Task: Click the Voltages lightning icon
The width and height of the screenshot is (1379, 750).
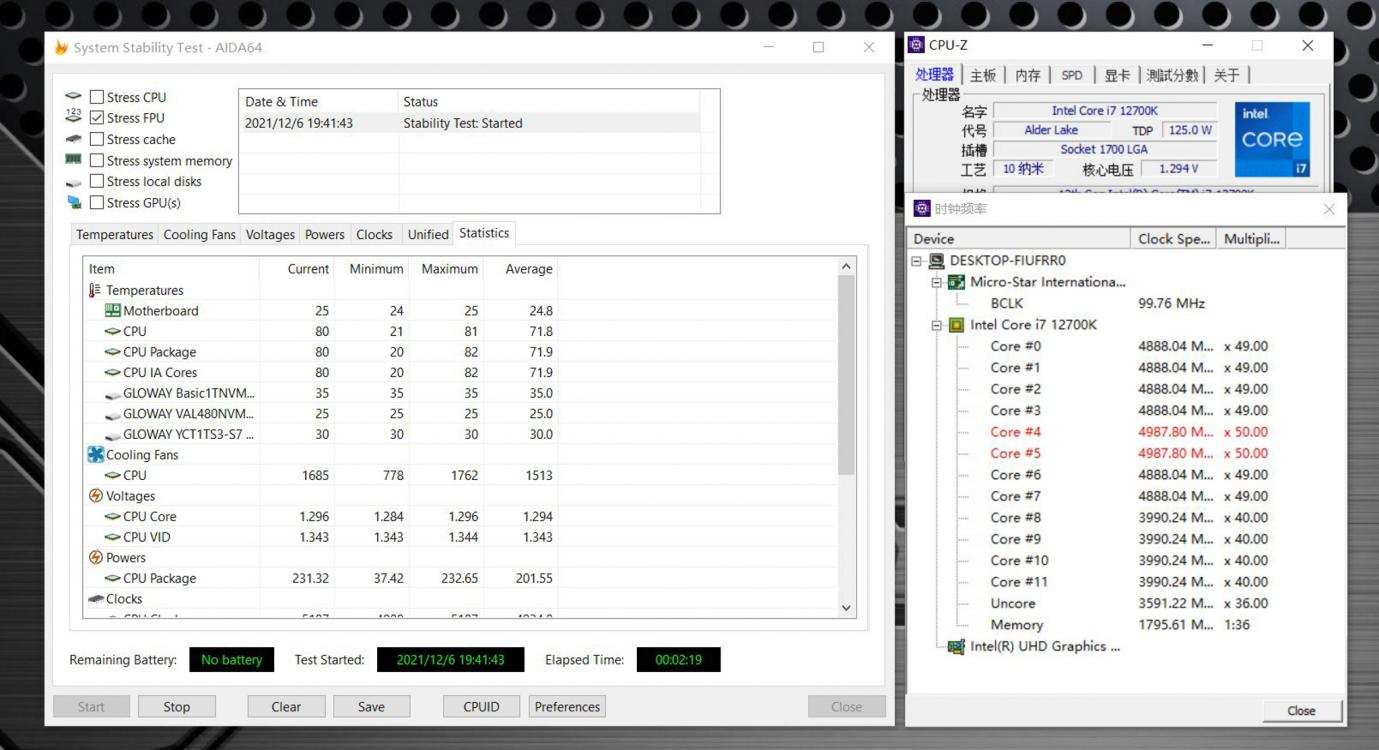Action: (x=96, y=496)
